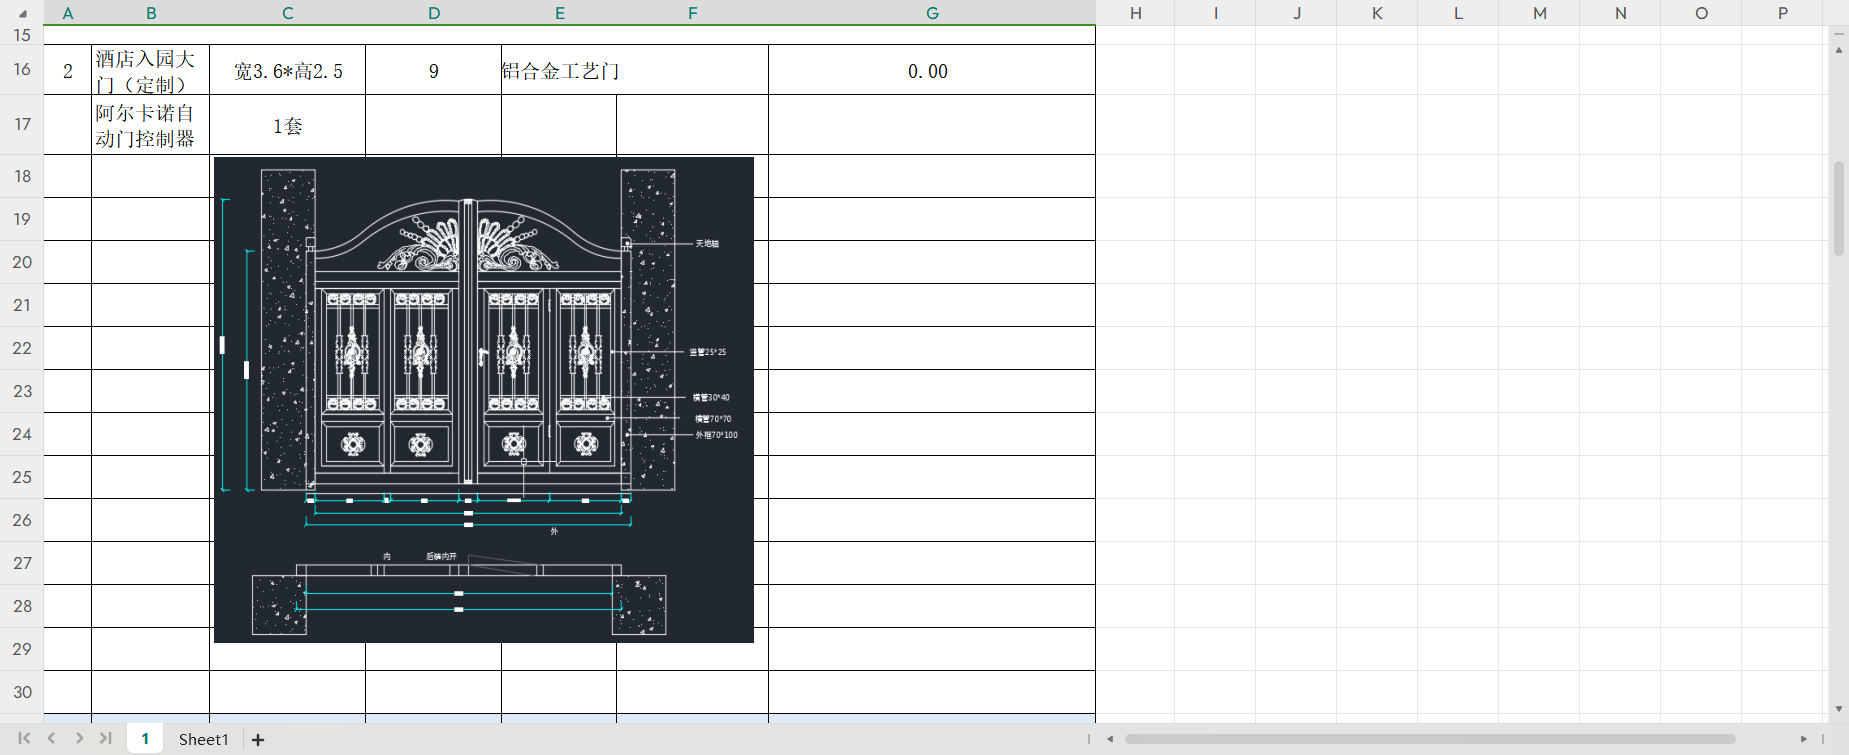Select row 22 header
The image size is (1849, 755).
(22, 348)
